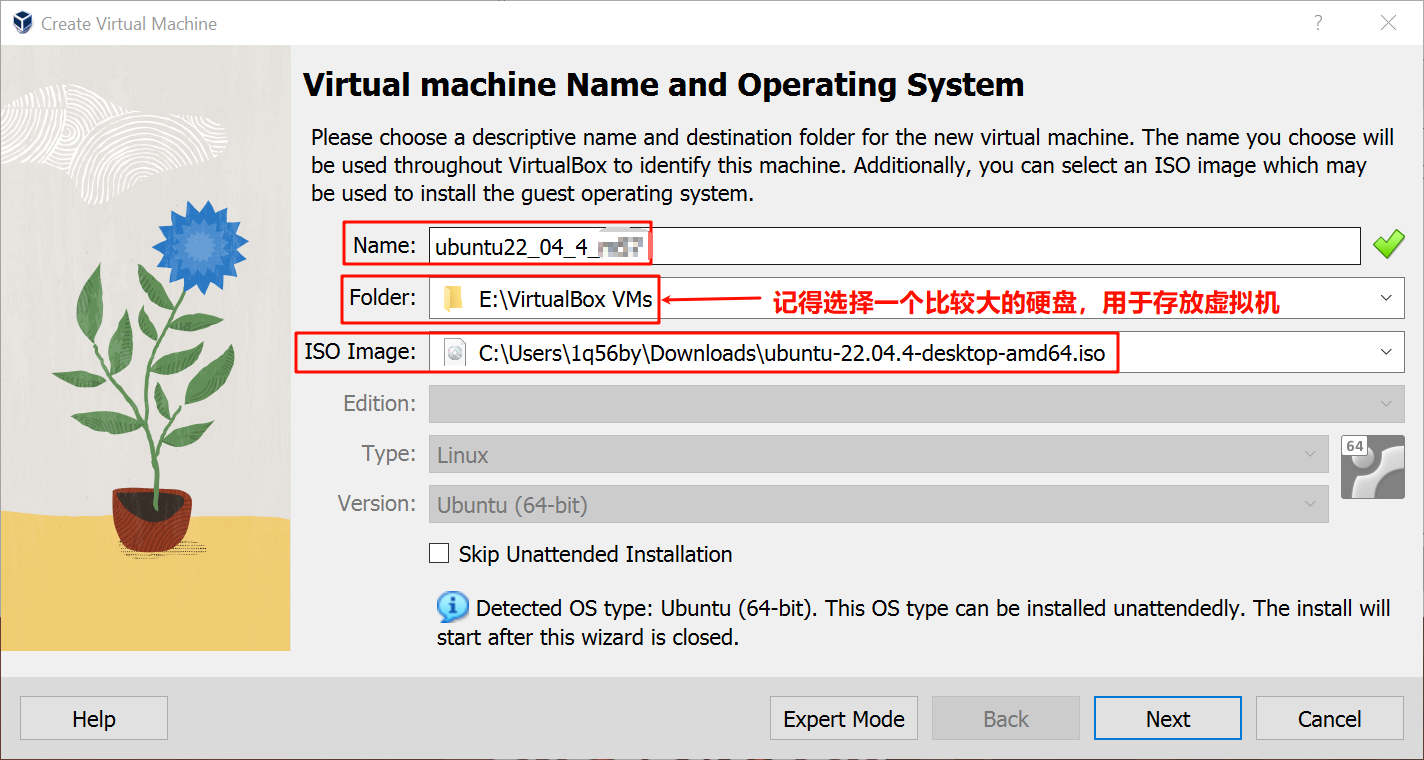The width and height of the screenshot is (1424, 760).
Task: Click the disc icon in ISO Image field
Action: tap(455, 352)
